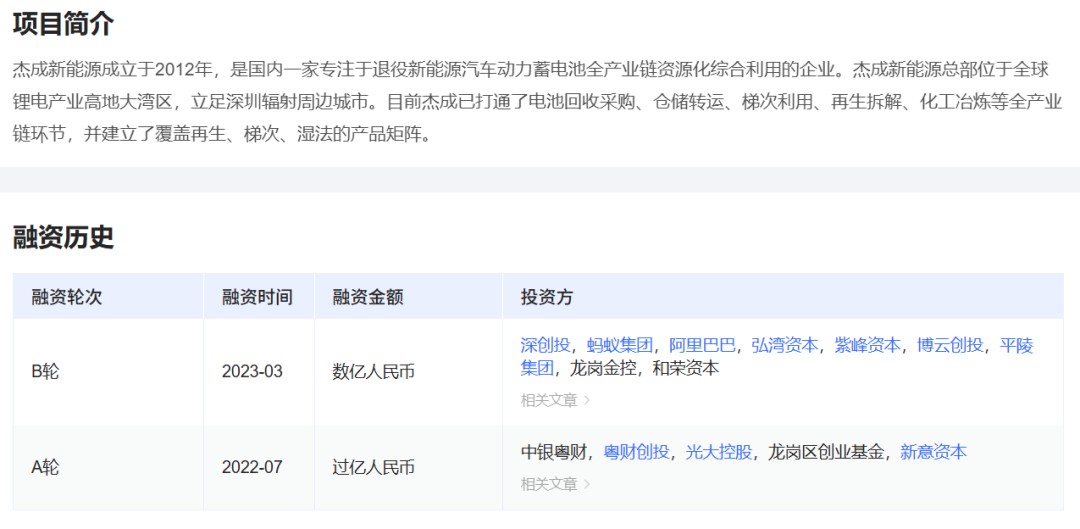Open the 深创投 investor link
The height and width of the screenshot is (529, 1080).
click(545, 345)
